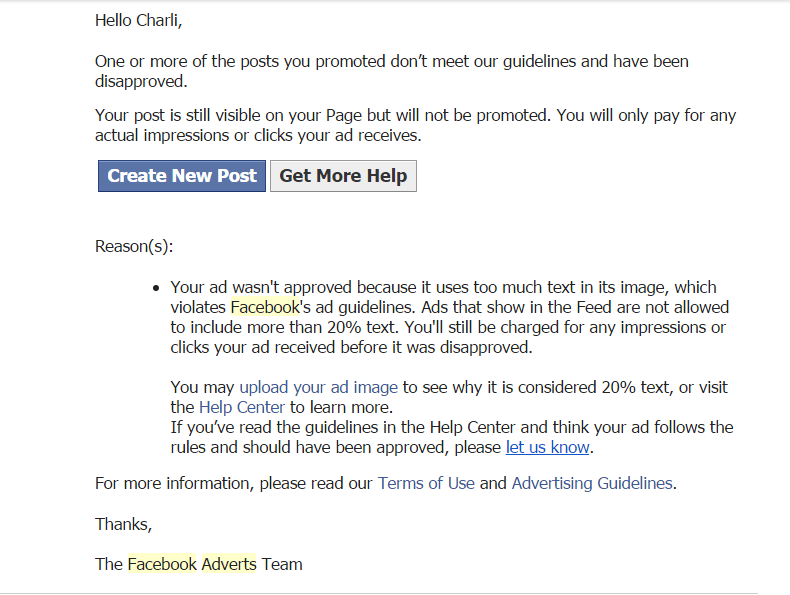Click the 'If you've read the guidelines' sentence
The image size is (790, 595).
(452, 437)
